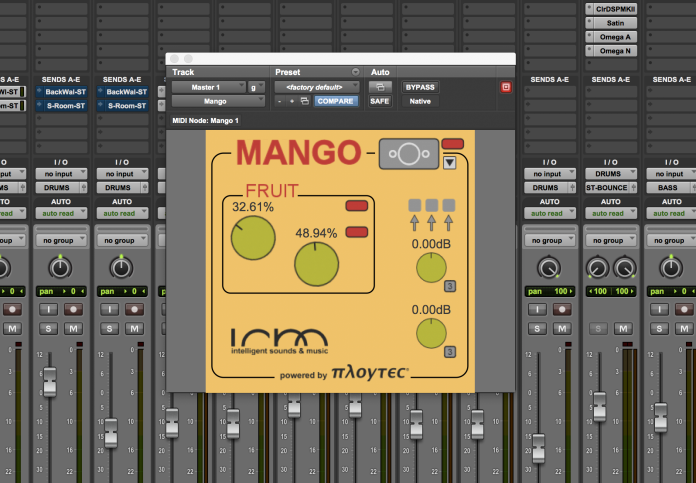The height and width of the screenshot is (483, 696).
Task: Toggle the red switch at Mango's top right
Action: click(x=453, y=144)
